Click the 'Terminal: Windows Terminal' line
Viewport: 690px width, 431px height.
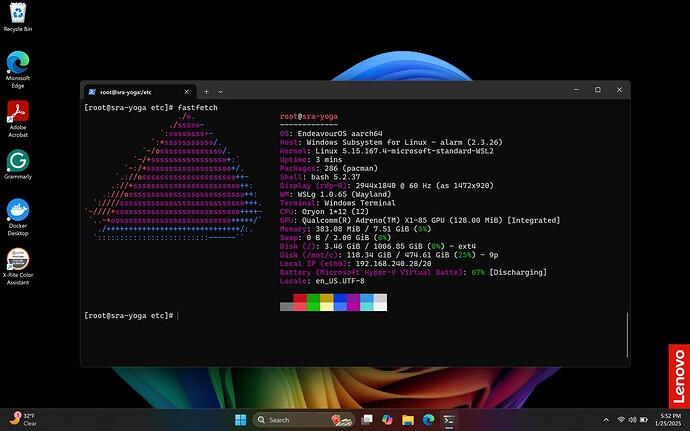(x=338, y=203)
